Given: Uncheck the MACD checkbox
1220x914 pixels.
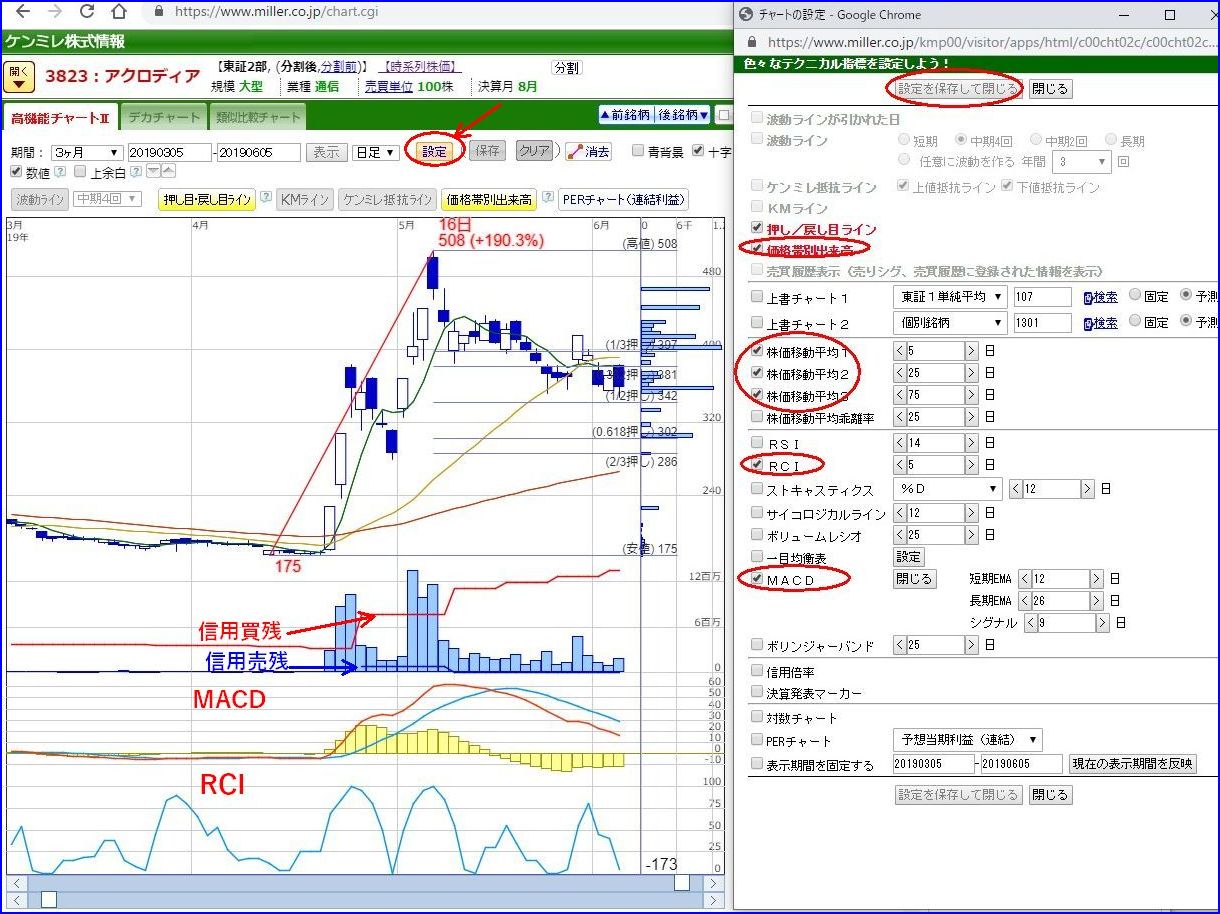Looking at the screenshot, I should 757,579.
